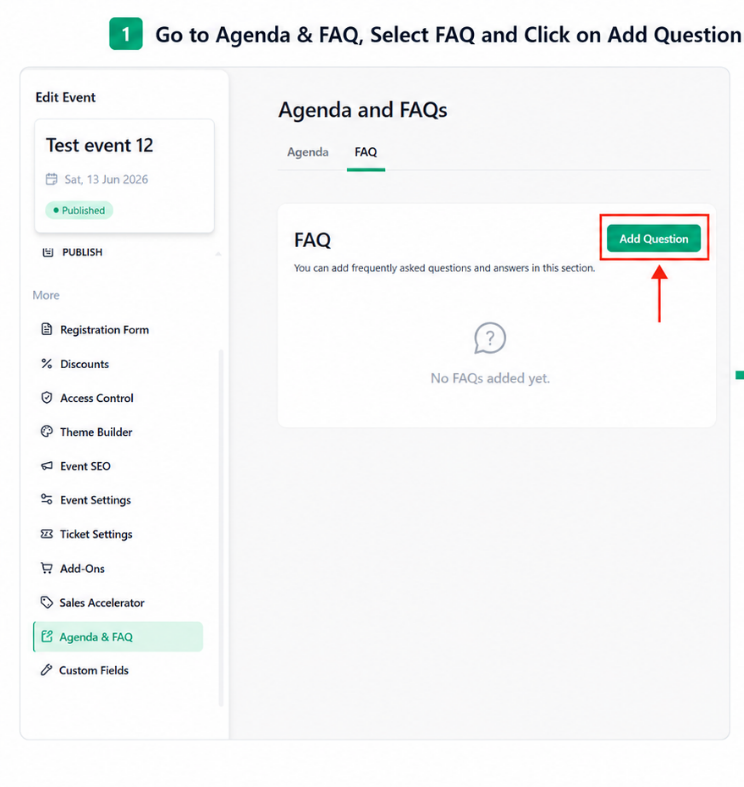
Task: Click the Sales Accelerator tag icon
Action: 47,602
